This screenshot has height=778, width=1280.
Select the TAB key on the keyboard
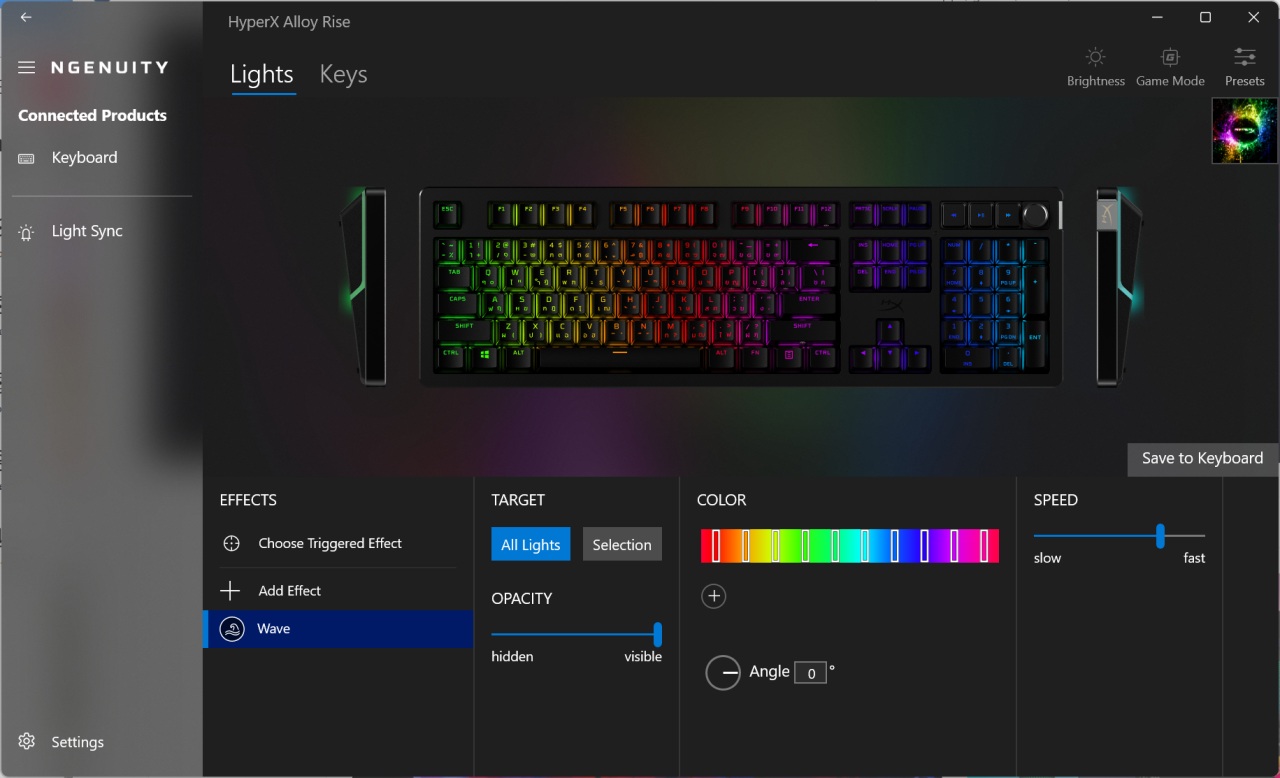(x=454, y=275)
